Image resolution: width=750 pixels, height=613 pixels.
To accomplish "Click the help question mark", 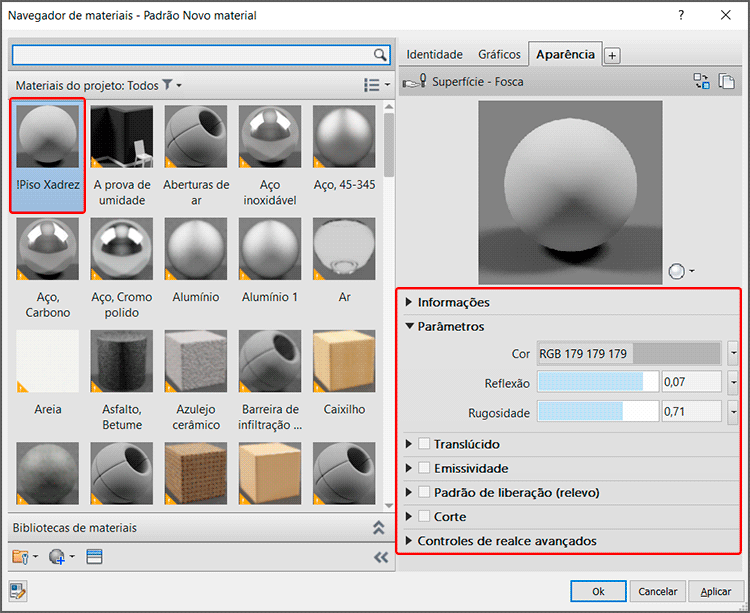I will coord(681,15).
